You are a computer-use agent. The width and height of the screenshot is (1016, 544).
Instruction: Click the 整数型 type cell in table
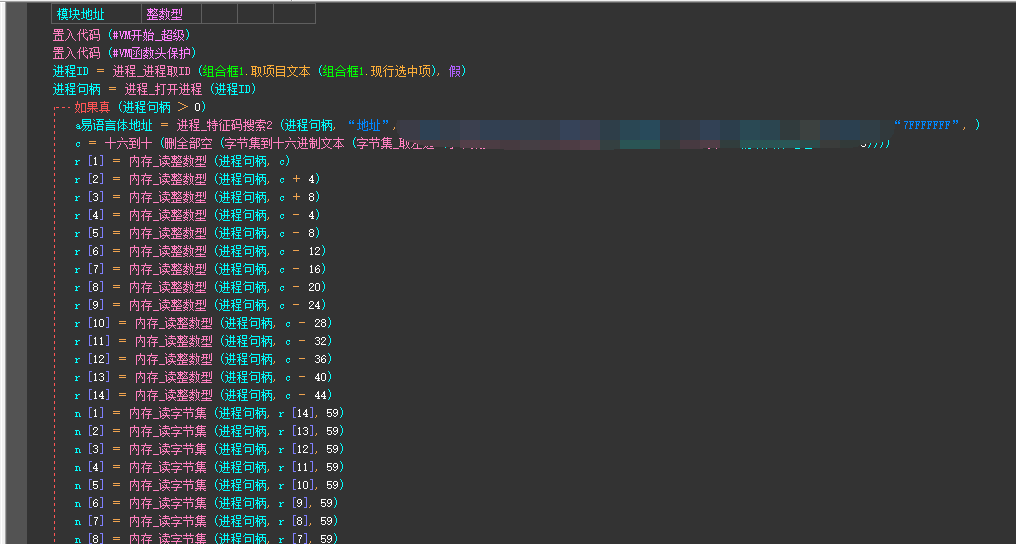(x=164, y=14)
